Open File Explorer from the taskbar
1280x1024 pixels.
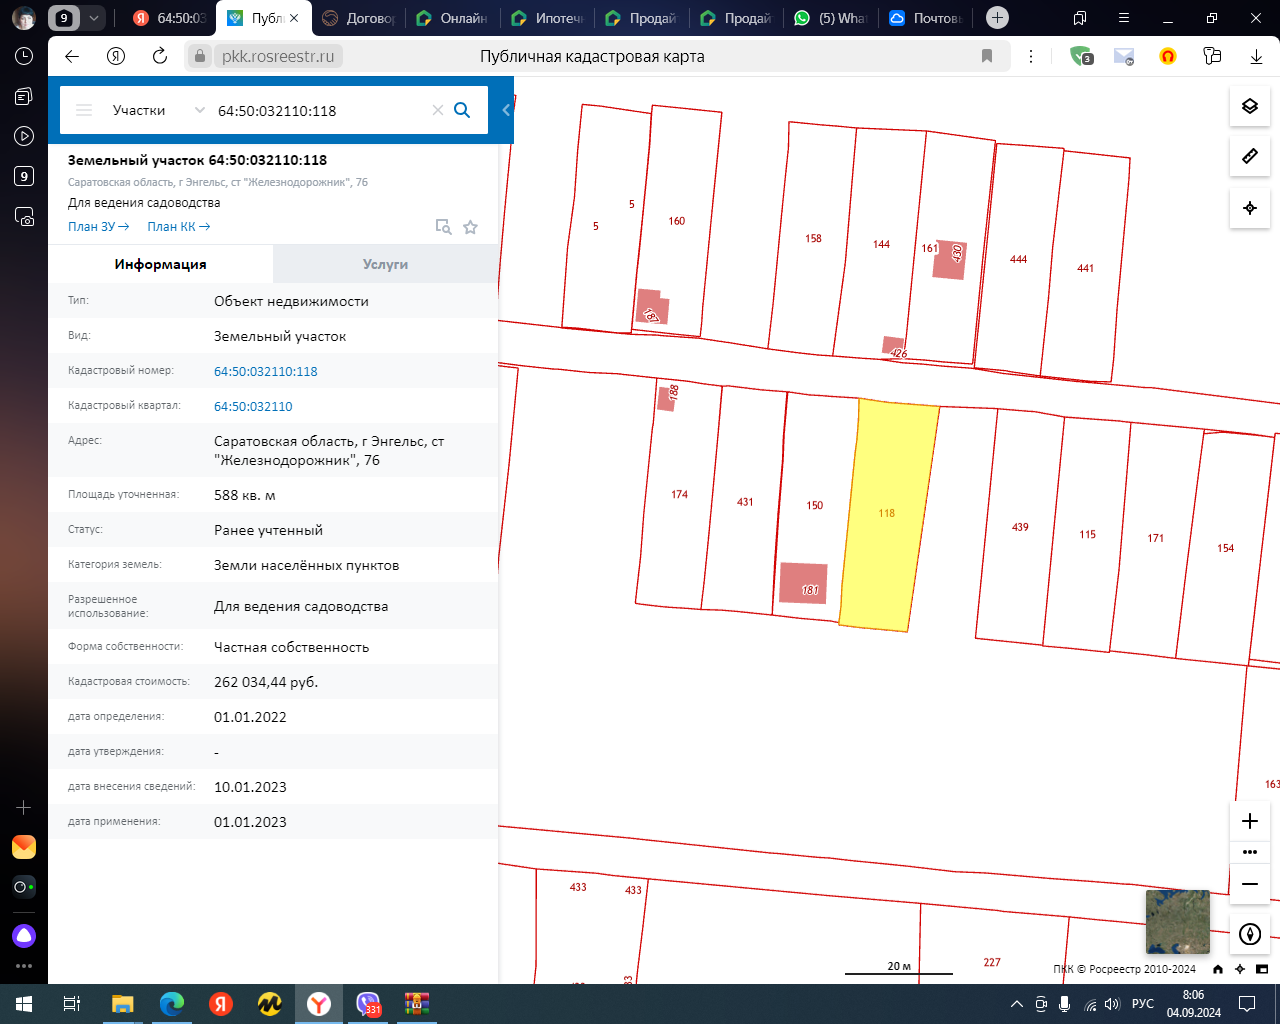pos(122,1004)
